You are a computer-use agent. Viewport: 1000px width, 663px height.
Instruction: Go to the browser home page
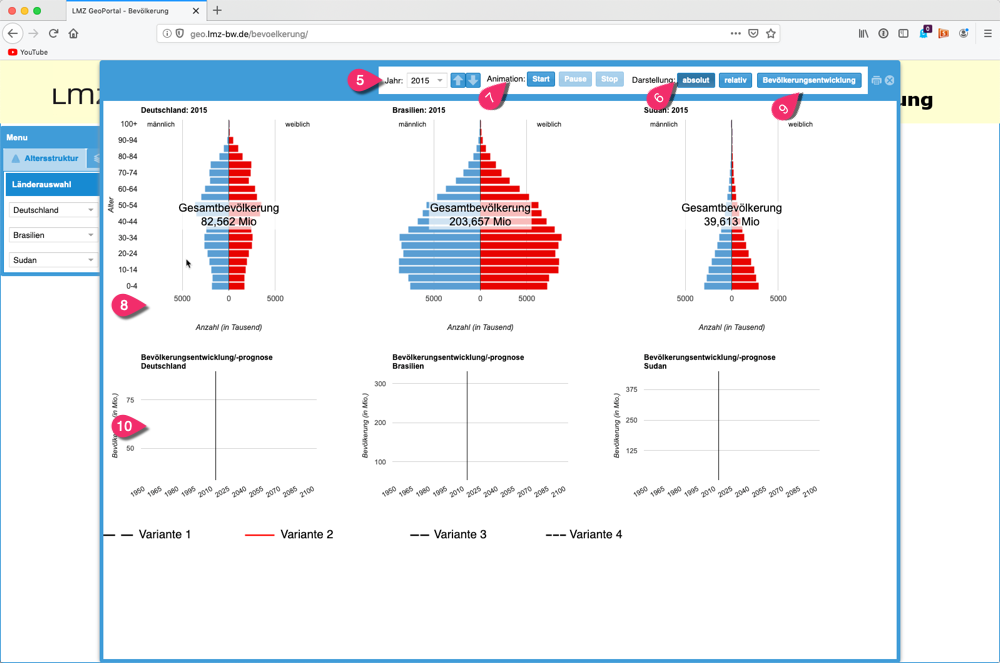tap(73, 33)
